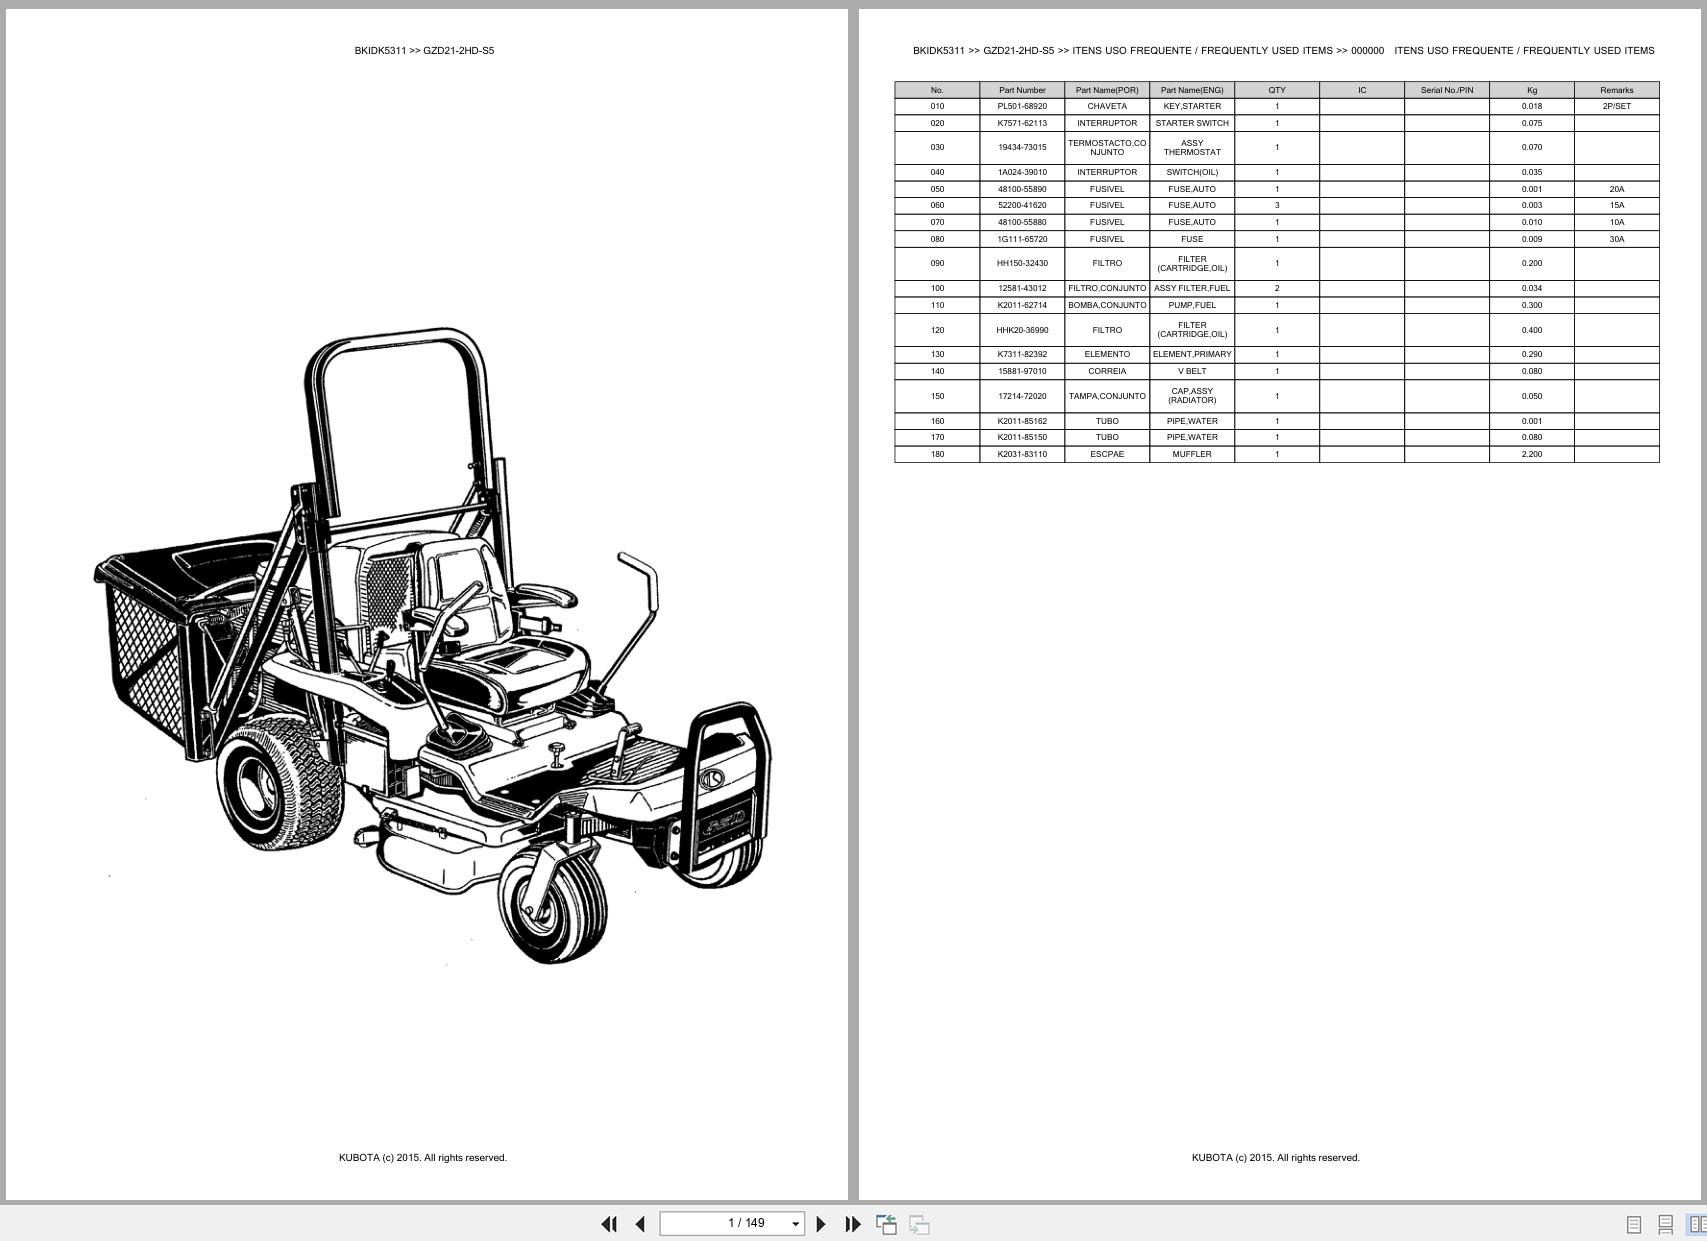Click the greyed-out next-view icon
Viewport: 1707px width, 1241px height.
pyautogui.click(x=919, y=1224)
